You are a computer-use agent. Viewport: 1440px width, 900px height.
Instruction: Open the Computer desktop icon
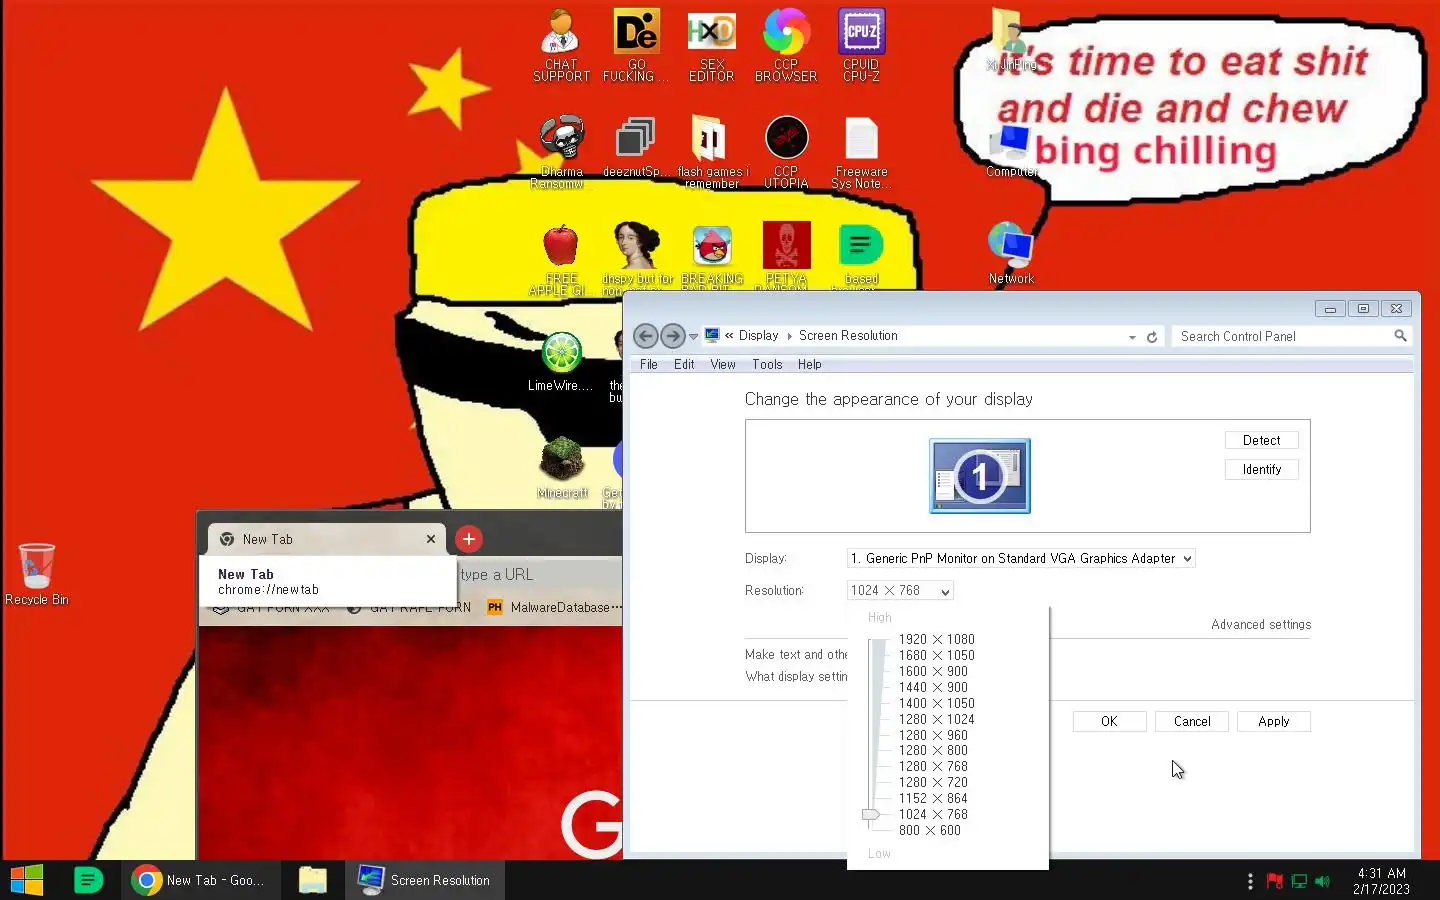[x=1011, y=150]
